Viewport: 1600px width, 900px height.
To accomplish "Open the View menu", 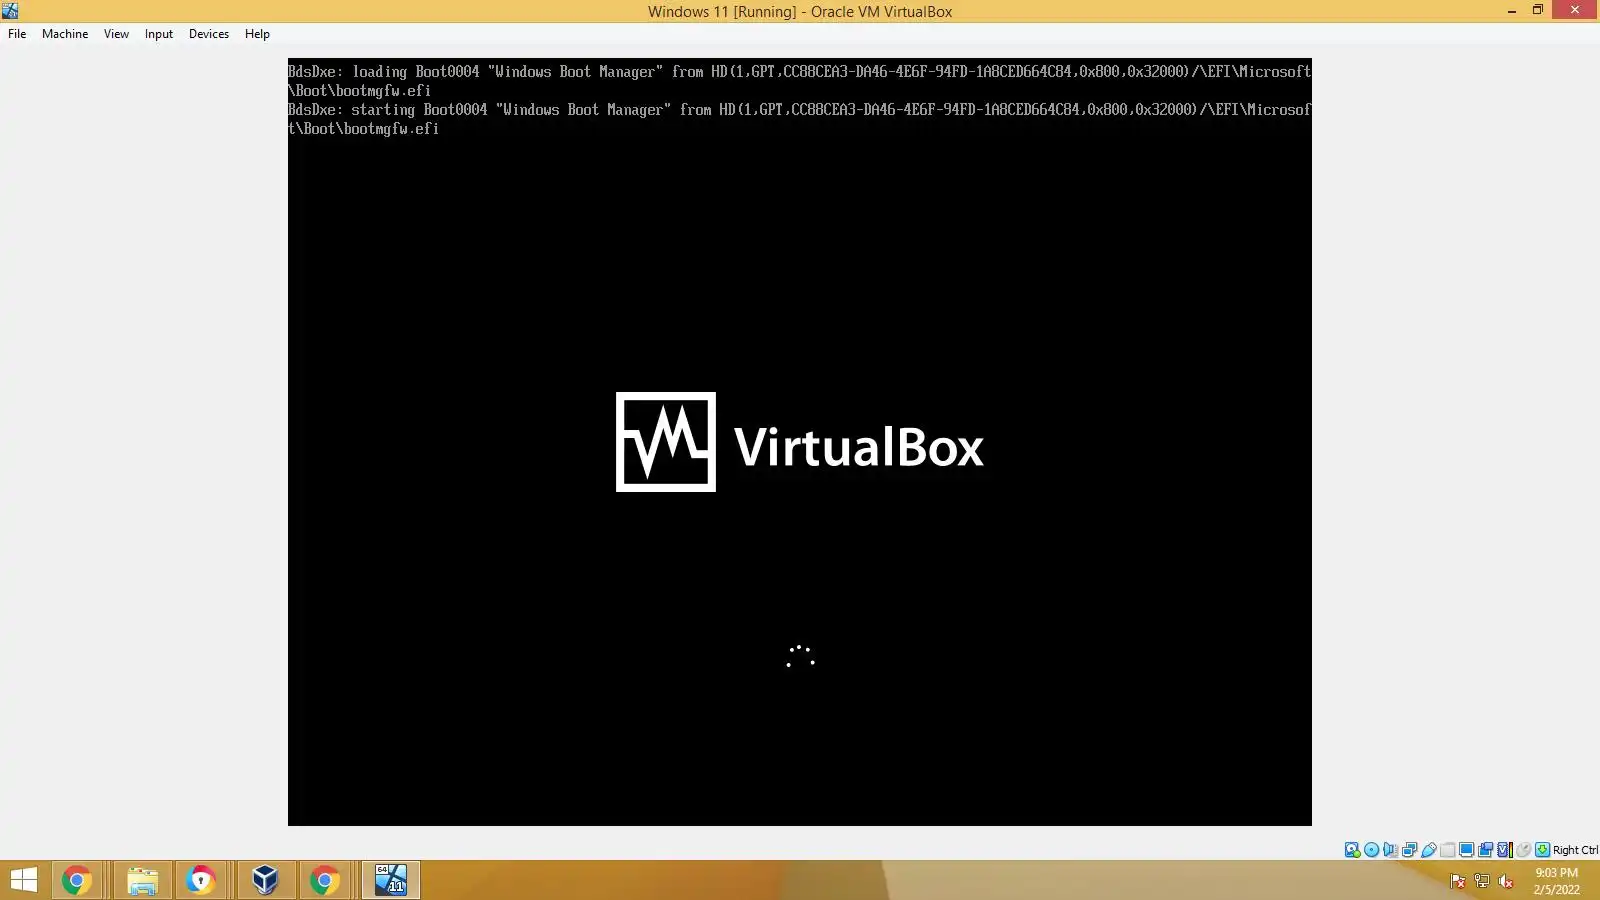I will coord(116,34).
